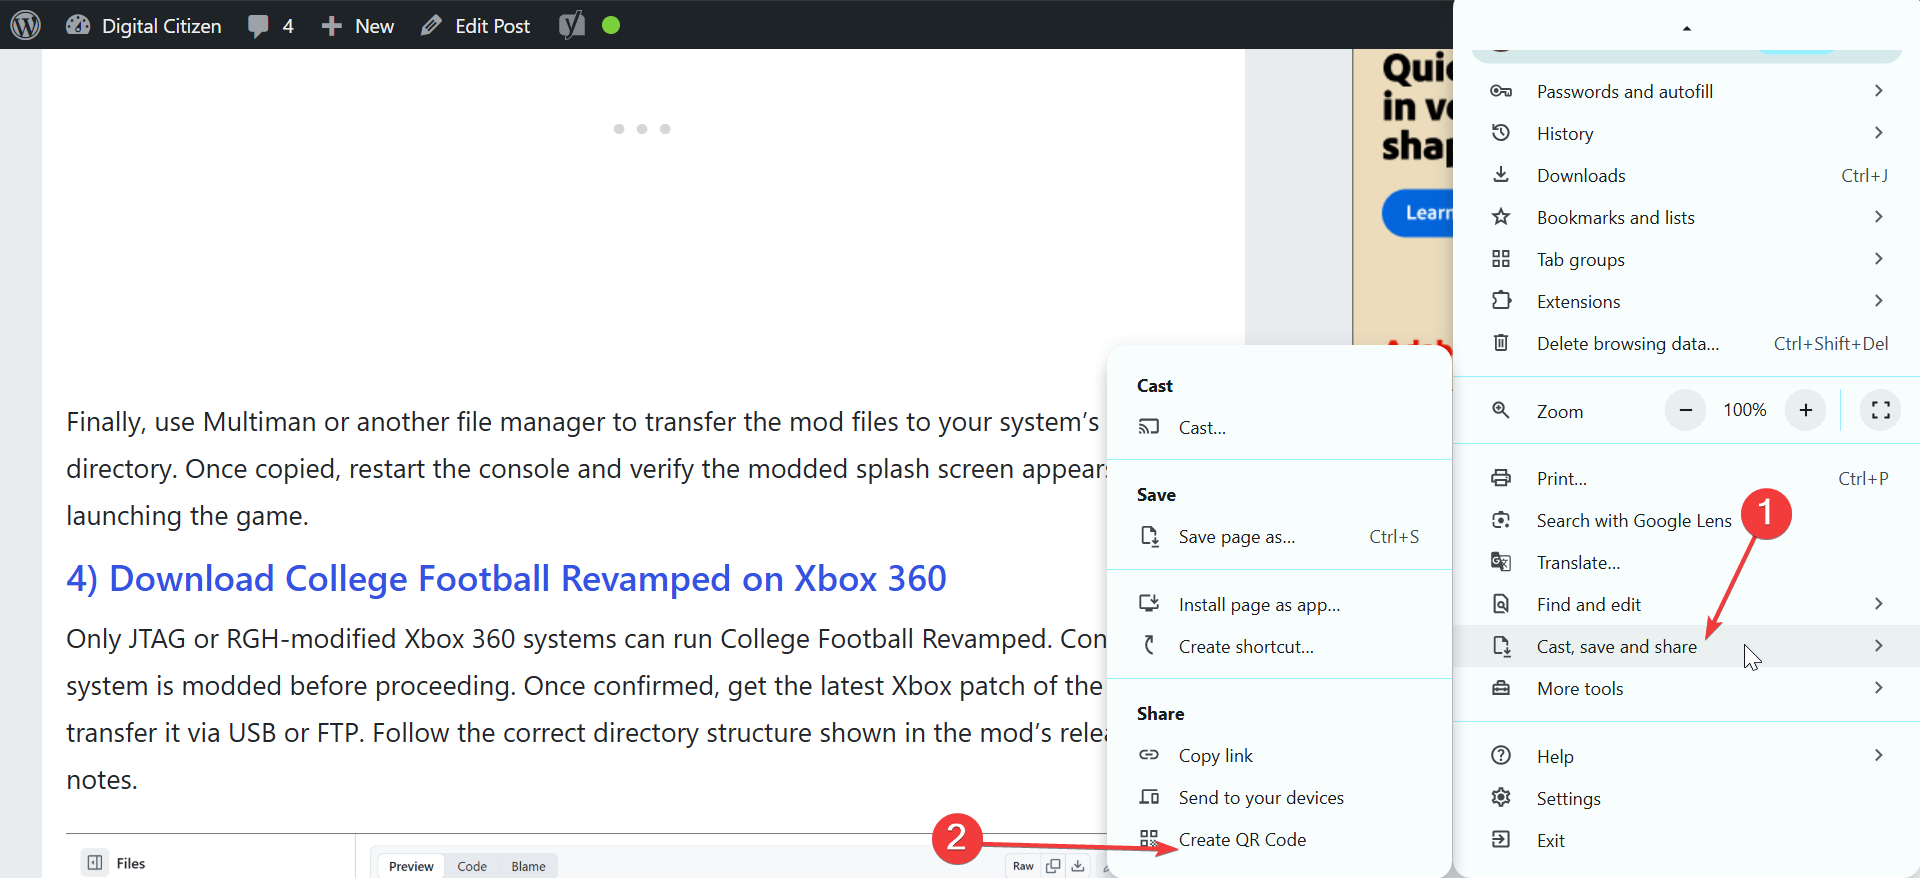The width and height of the screenshot is (1920, 878).
Task: Click Edit Post in admin bar
Action: tap(476, 26)
